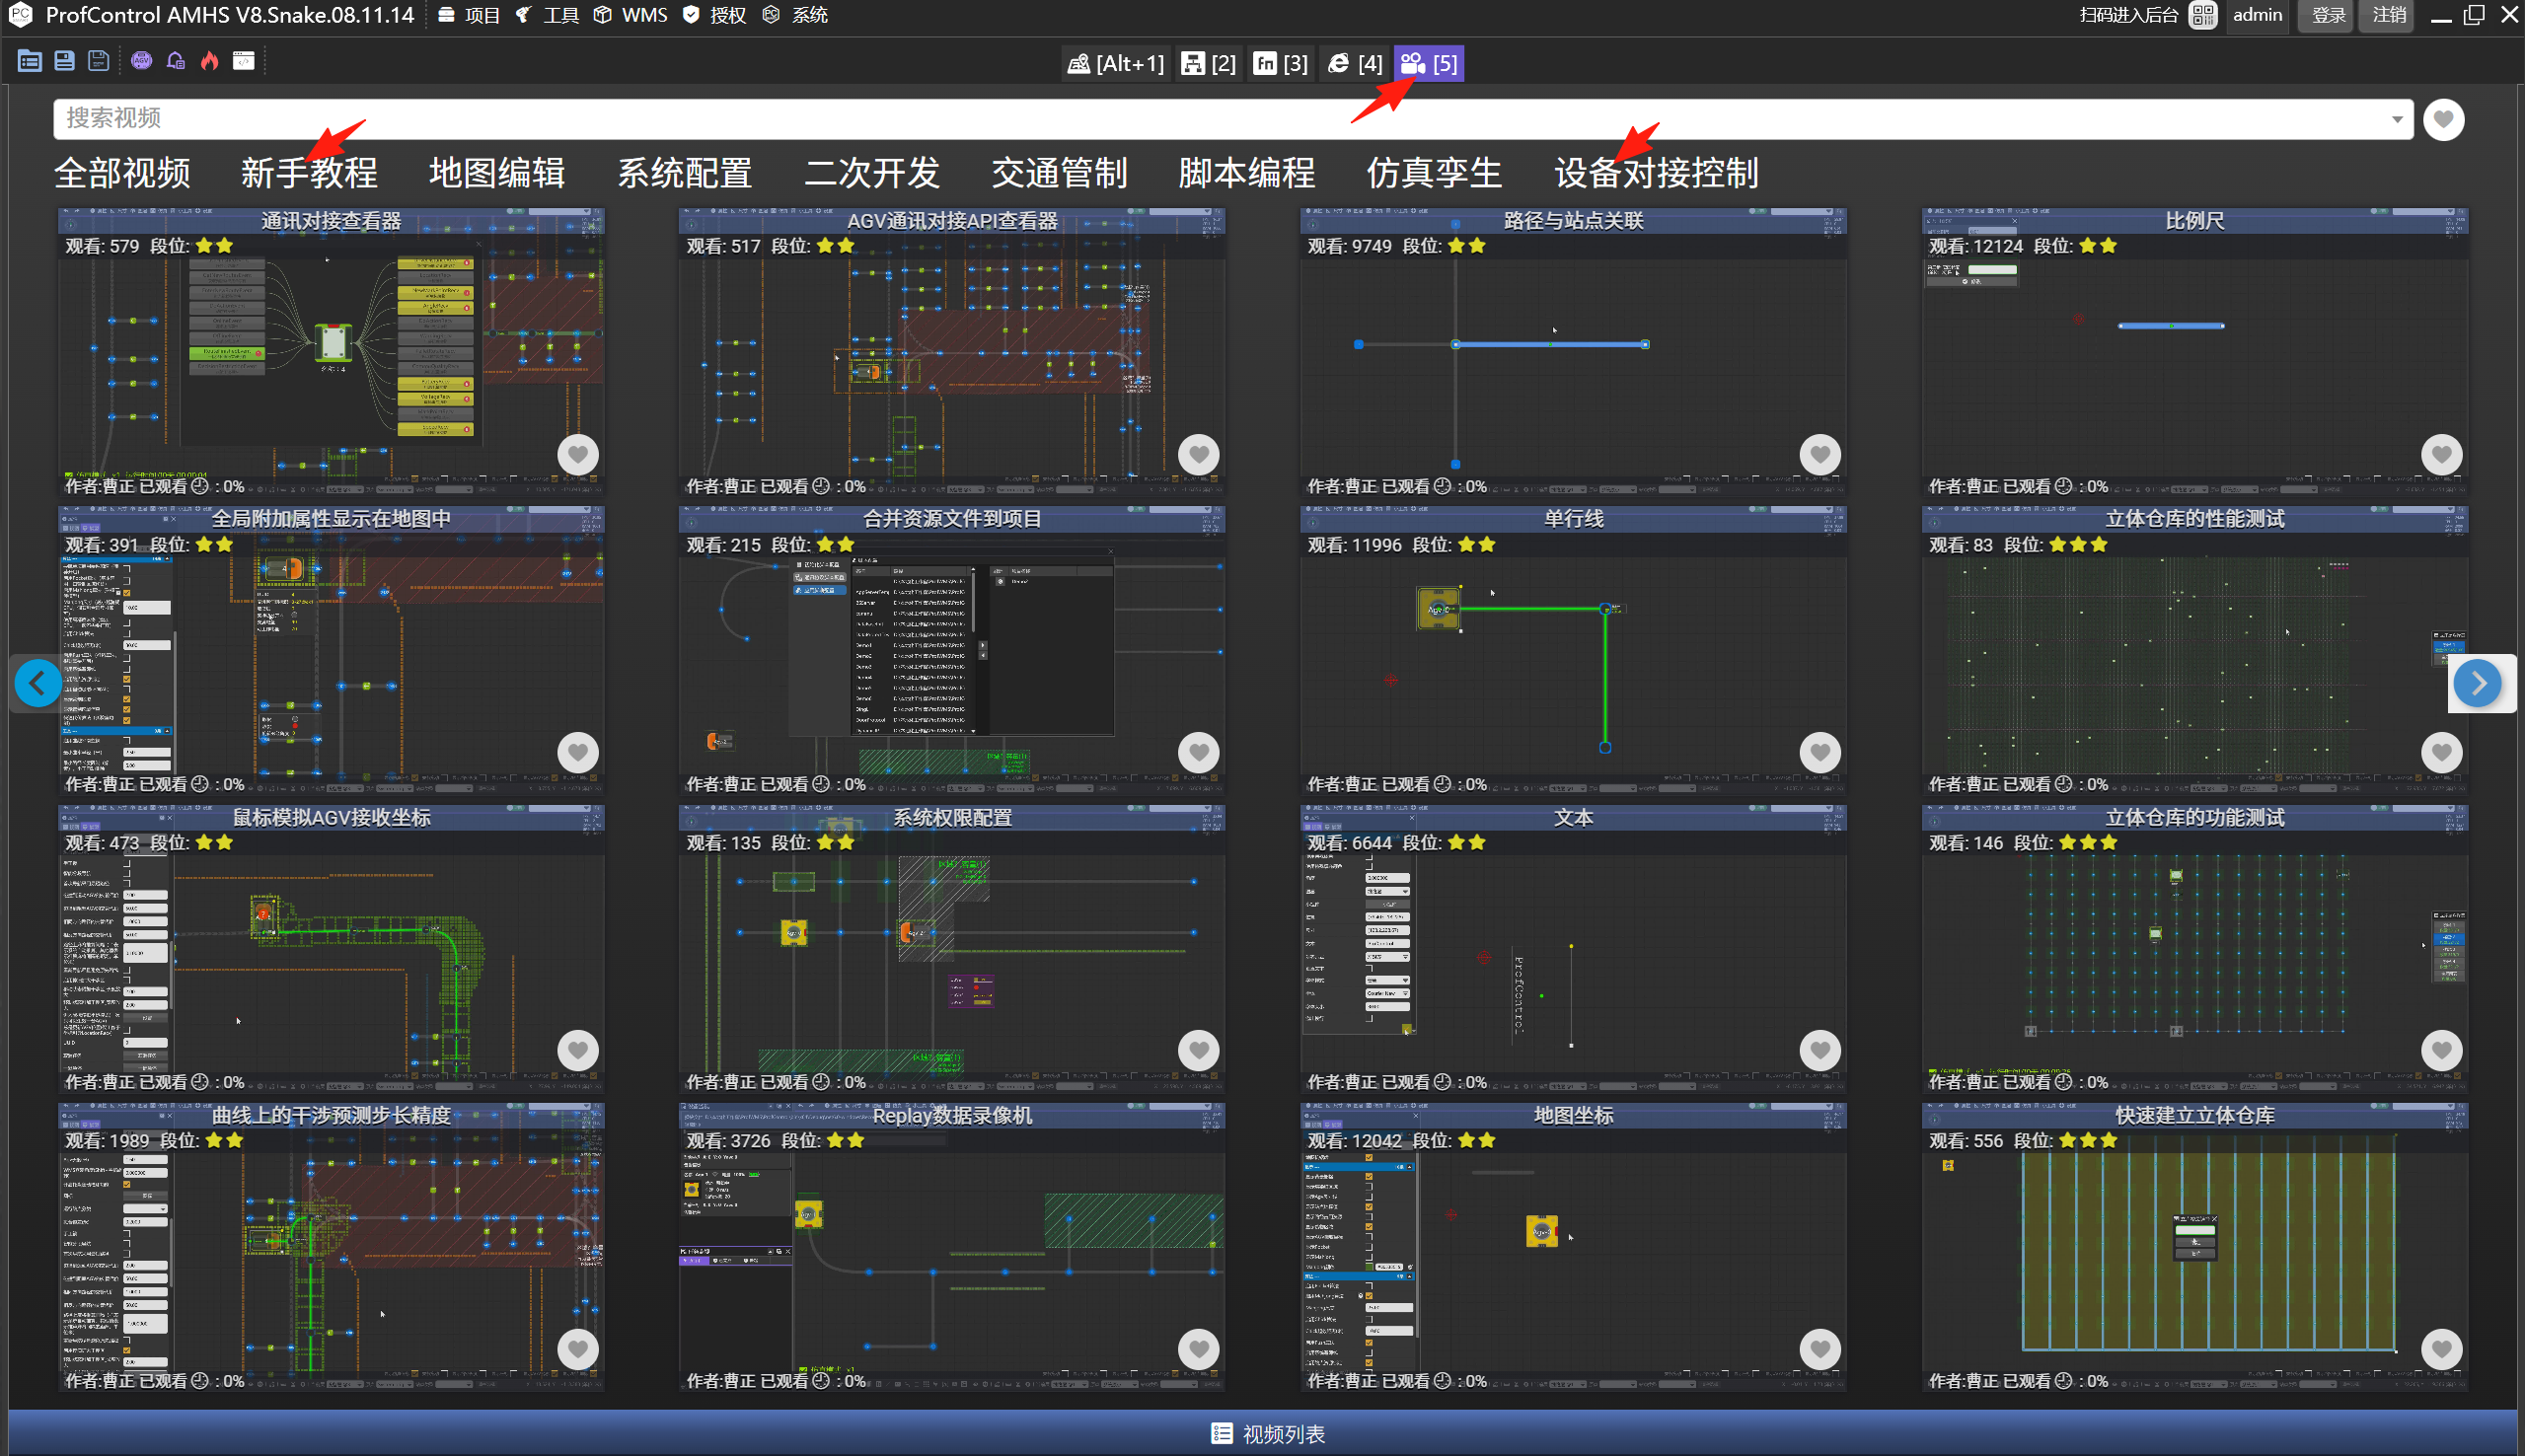Switch to the map view tab [Alt+1]
The image size is (2525, 1456).
click(1115, 64)
